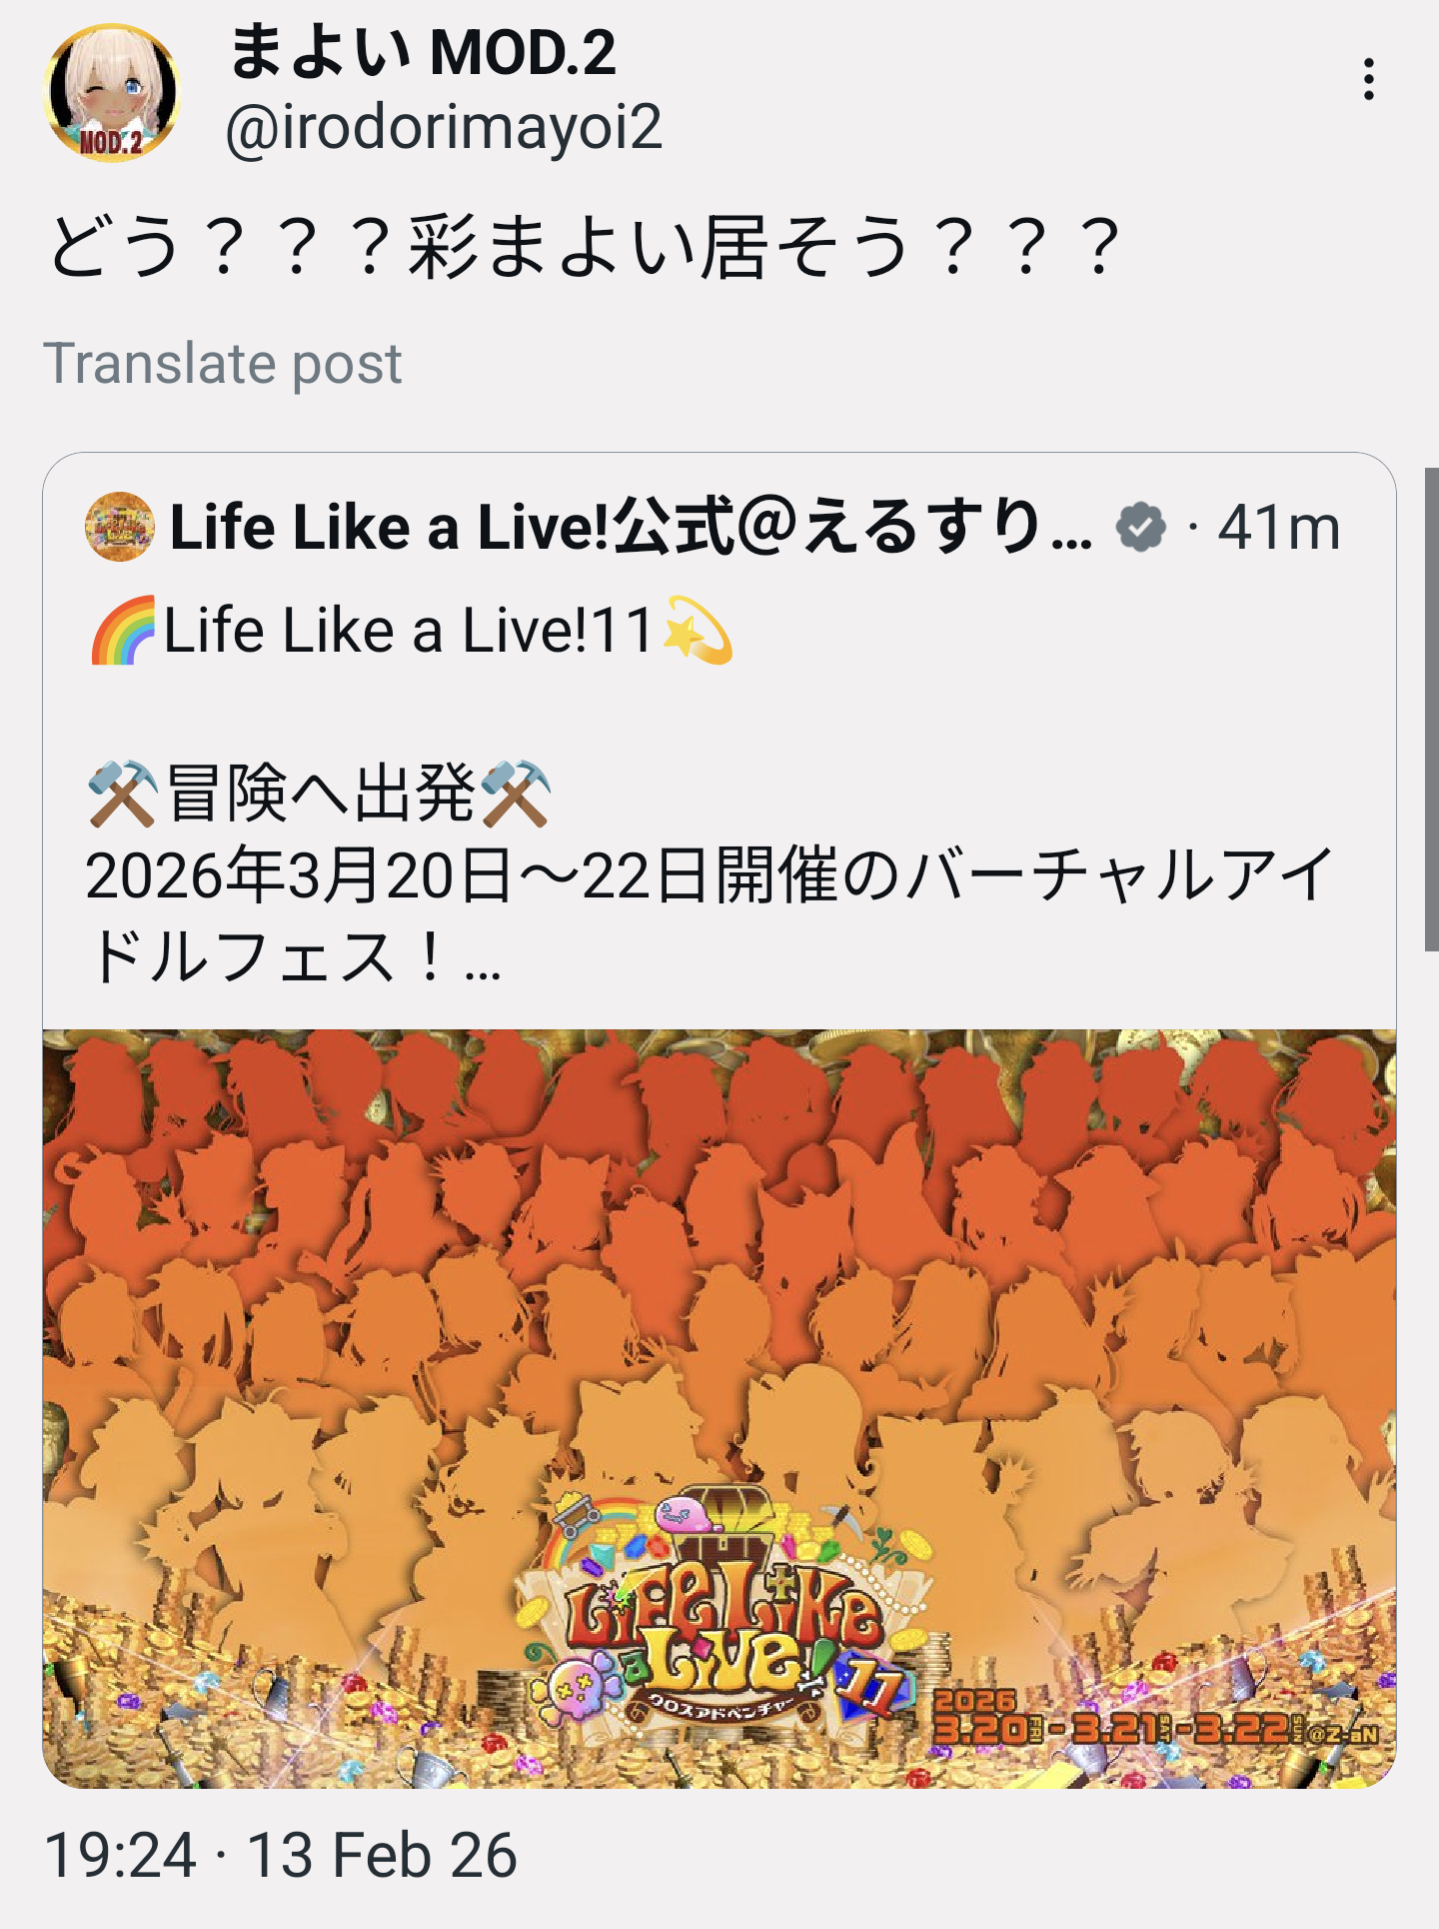Click Translate post link
Image resolution: width=1439 pixels, height=1929 pixels.
222,363
